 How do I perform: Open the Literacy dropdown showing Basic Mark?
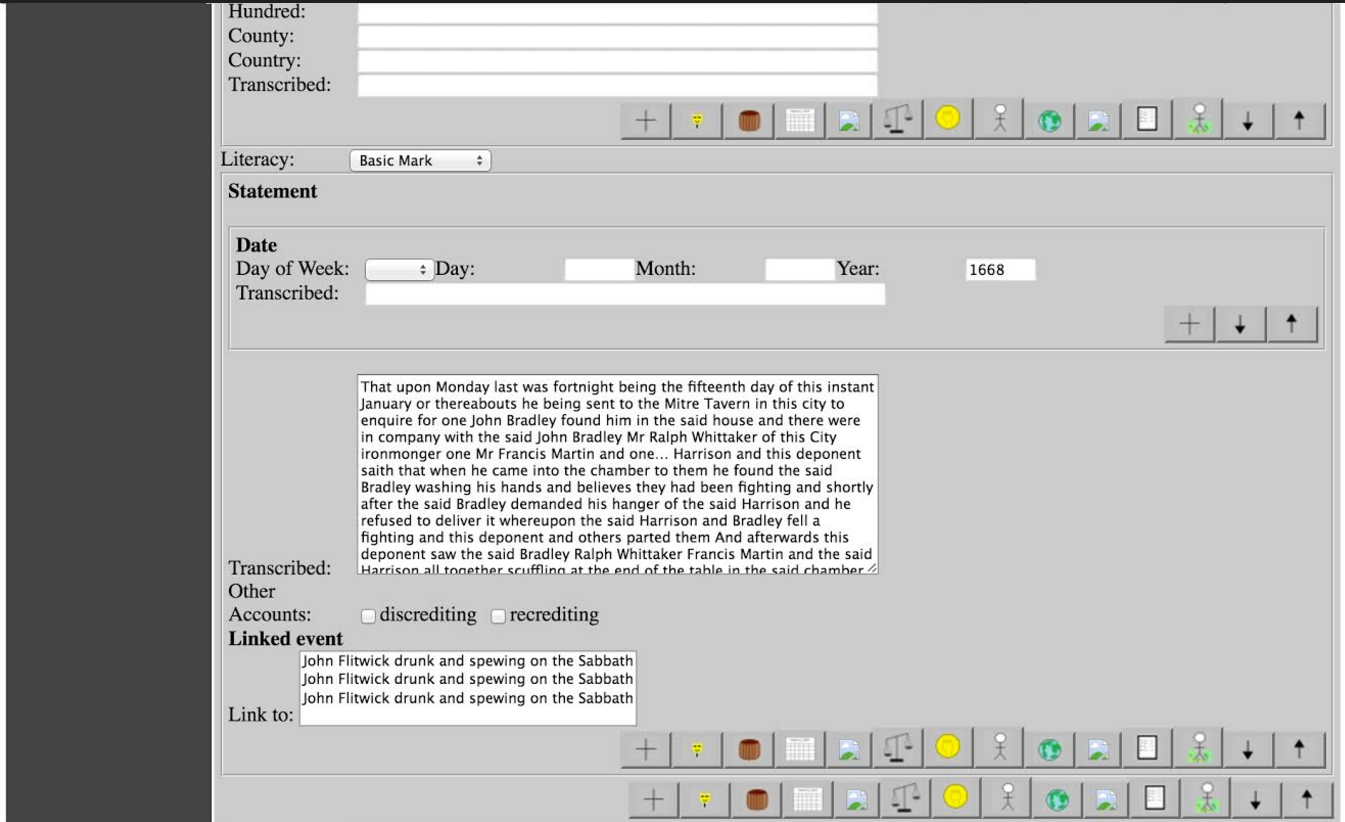coord(420,160)
